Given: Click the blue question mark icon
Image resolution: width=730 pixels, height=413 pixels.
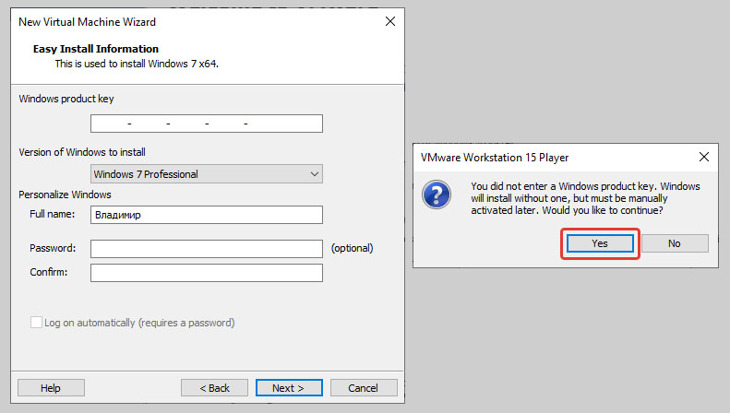Looking at the screenshot, I should (436, 194).
